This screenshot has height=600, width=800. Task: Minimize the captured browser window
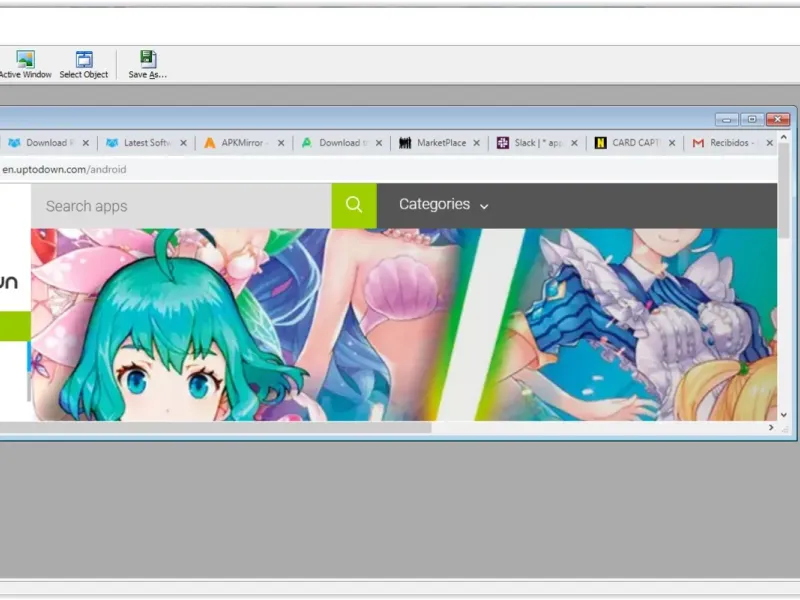tap(727, 119)
